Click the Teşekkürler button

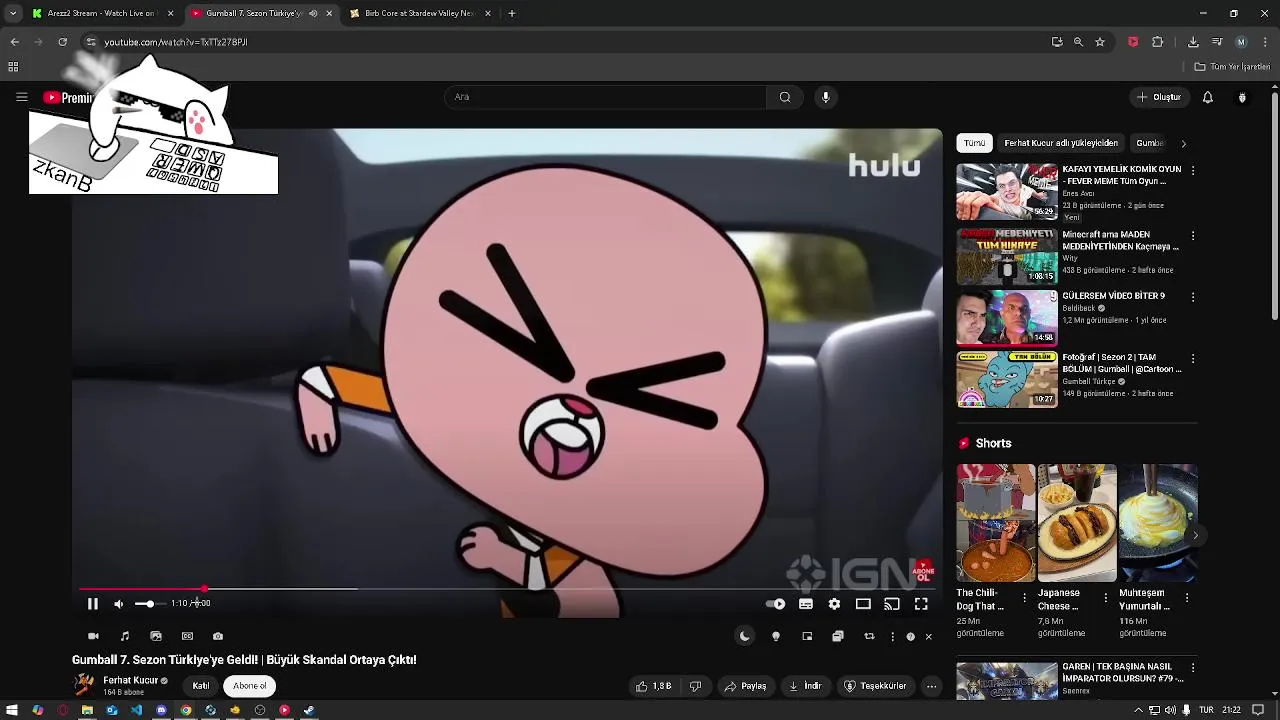click(x=876, y=686)
